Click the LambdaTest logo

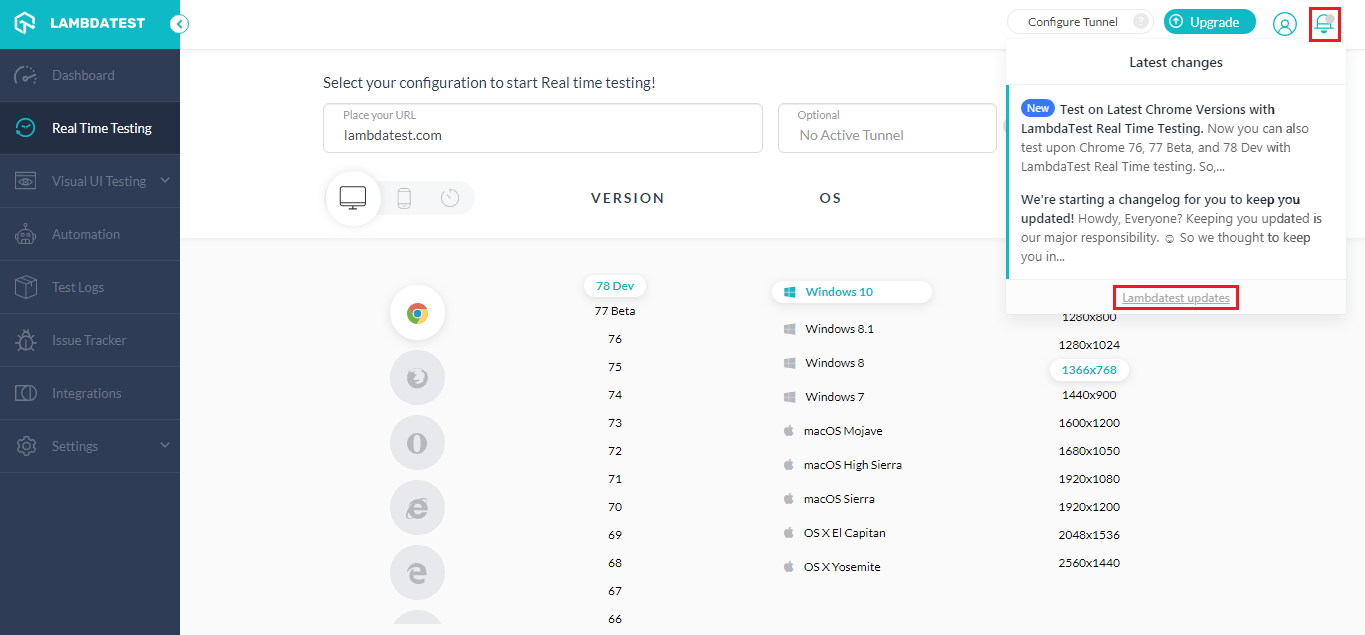coord(80,23)
